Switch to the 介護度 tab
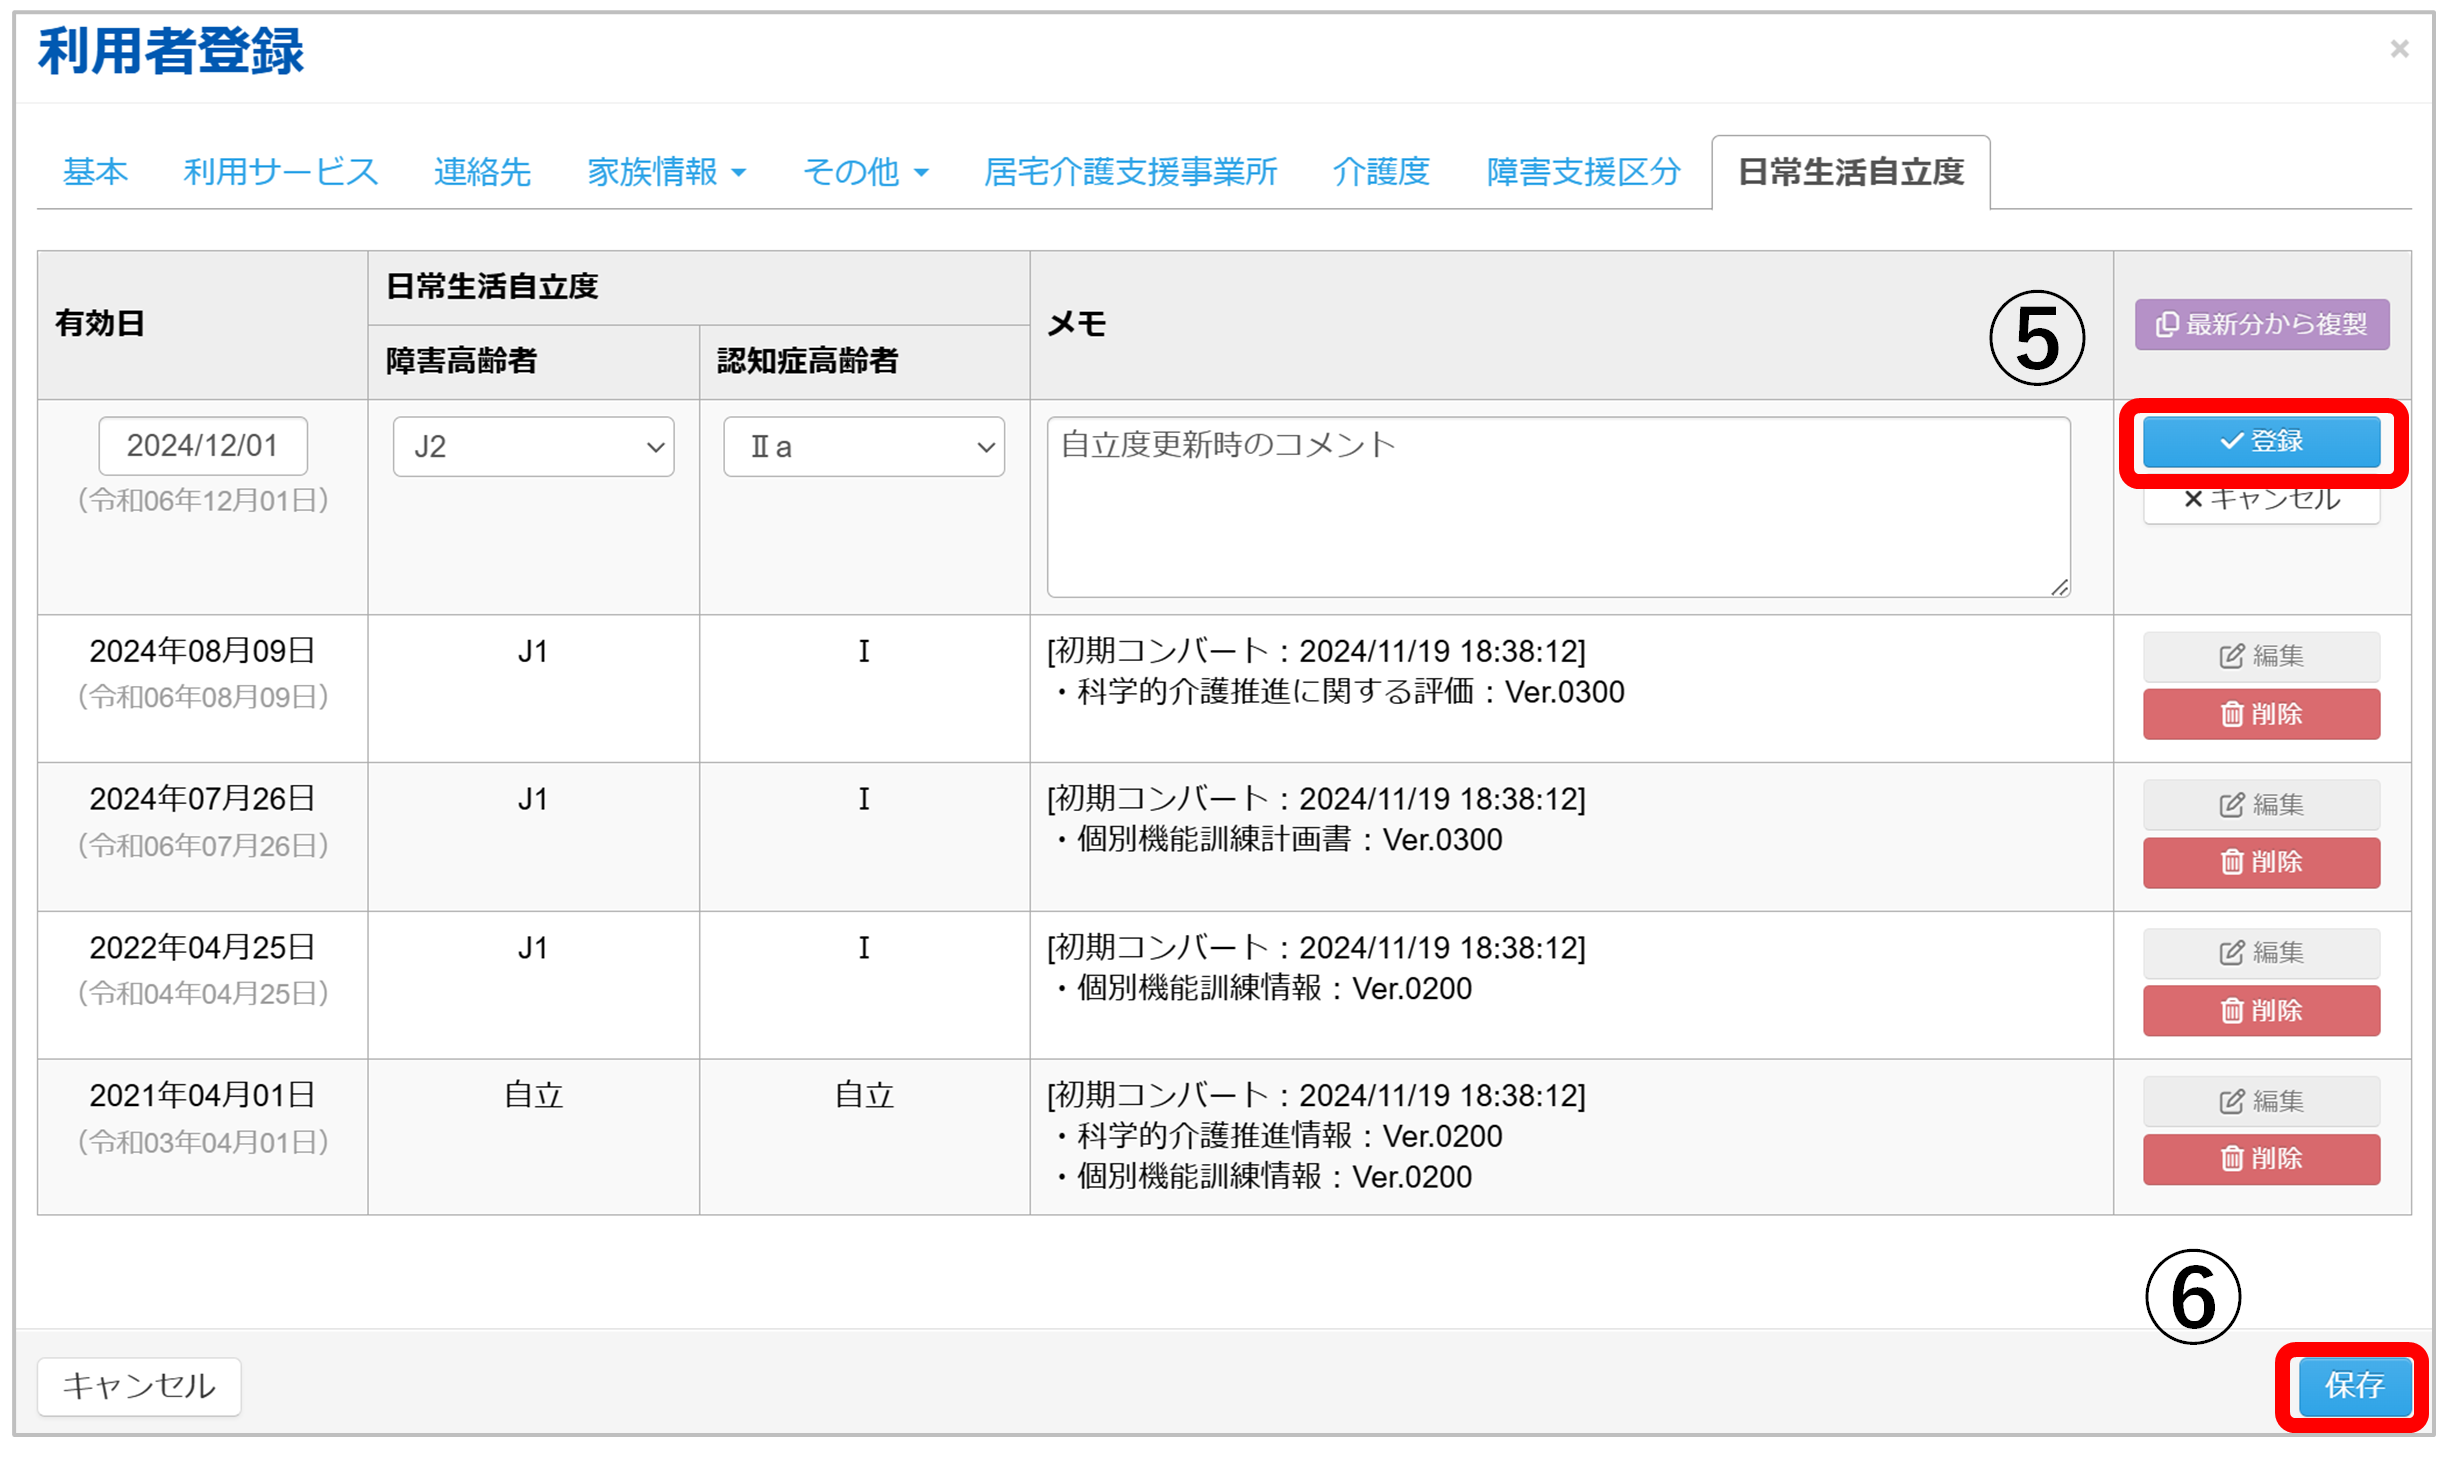This screenshot has width=2453, height=1457. pos(1380,172)
